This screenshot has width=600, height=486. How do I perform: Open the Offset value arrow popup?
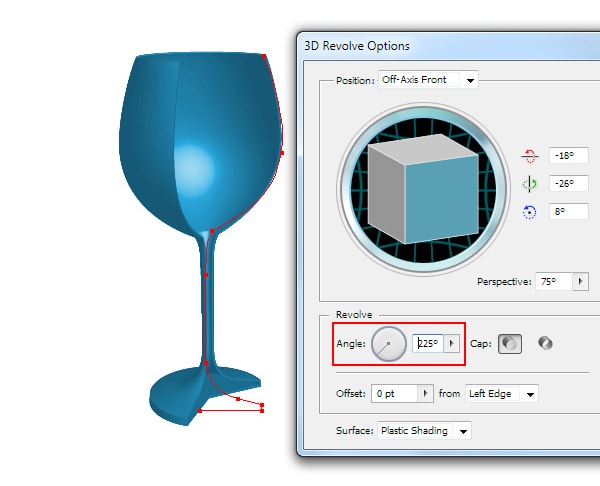pyautogui.click(x=425, y=393)
